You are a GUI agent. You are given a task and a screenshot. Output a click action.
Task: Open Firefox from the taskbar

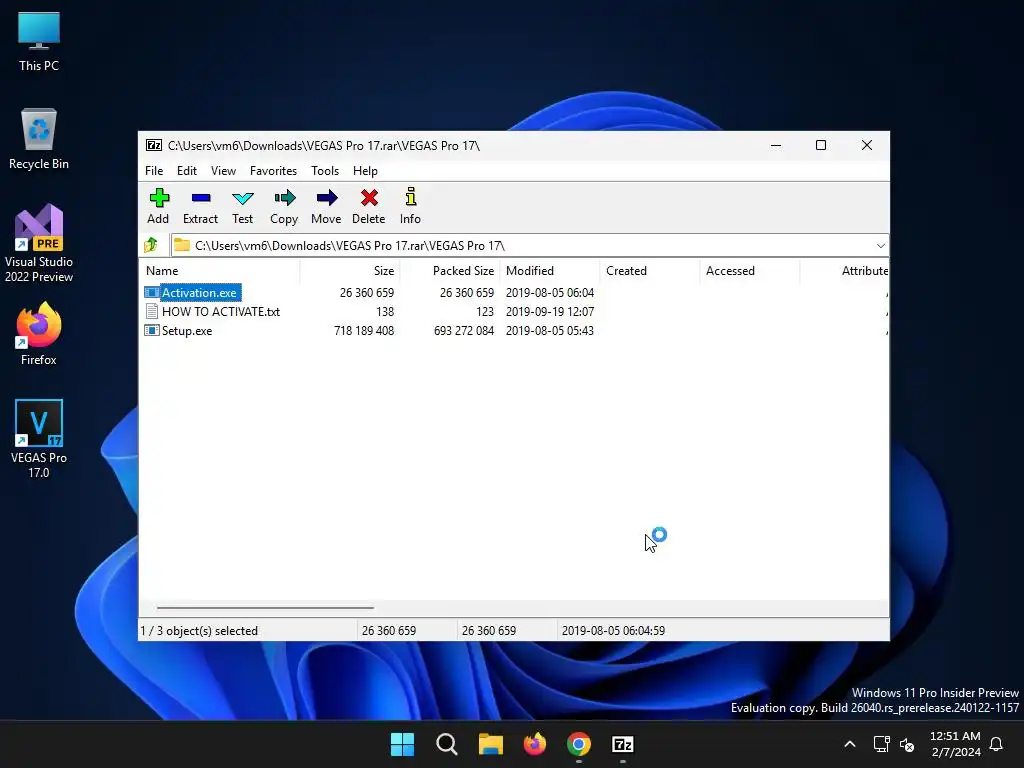click(535, 744)
